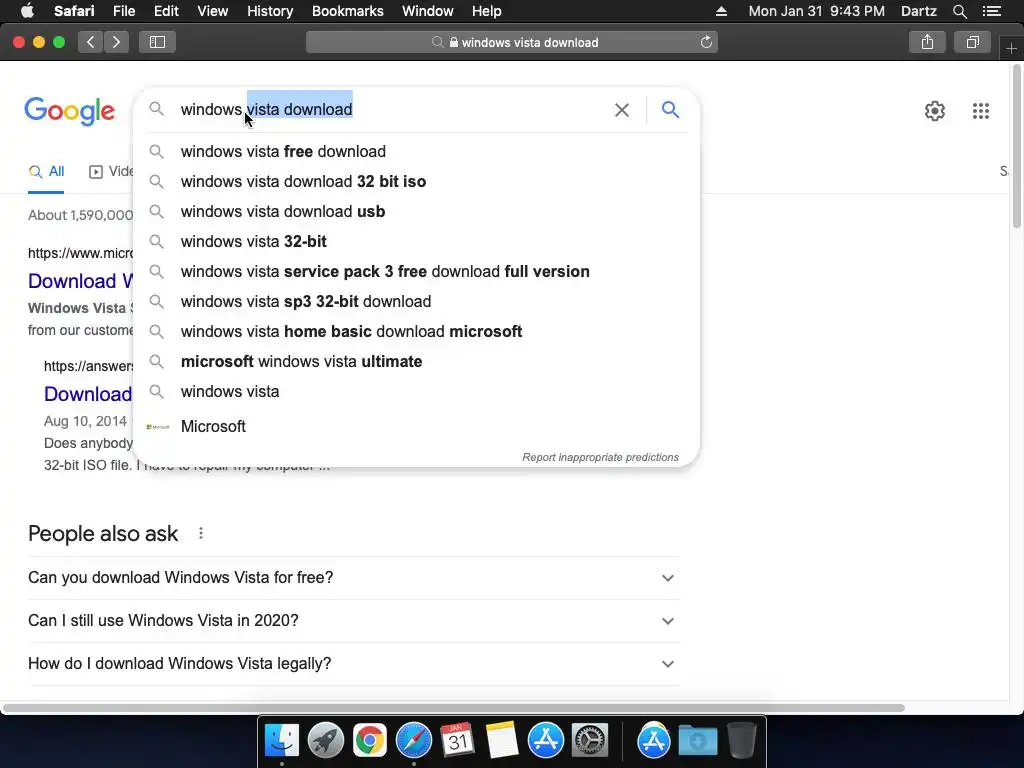Click inside the Google search text field
This screenshot has height=768, width=1024.
(x=392, y=110)
